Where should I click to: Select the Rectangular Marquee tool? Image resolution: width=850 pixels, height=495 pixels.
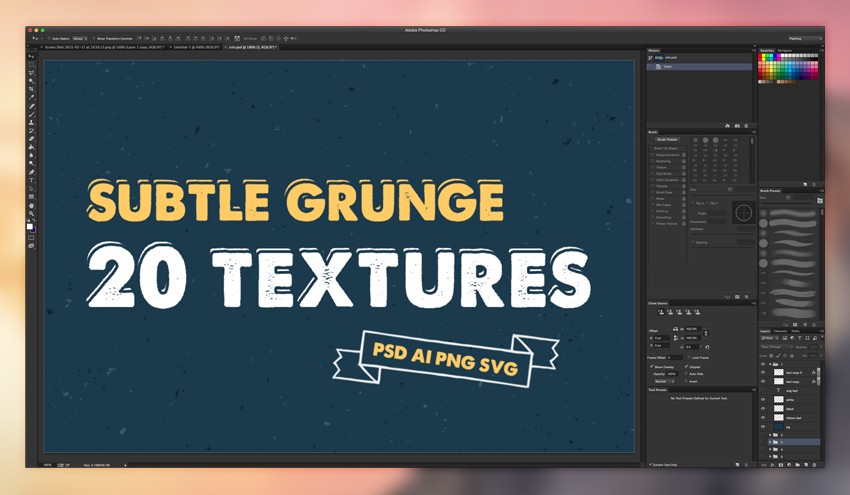click(x=31, y=65)
